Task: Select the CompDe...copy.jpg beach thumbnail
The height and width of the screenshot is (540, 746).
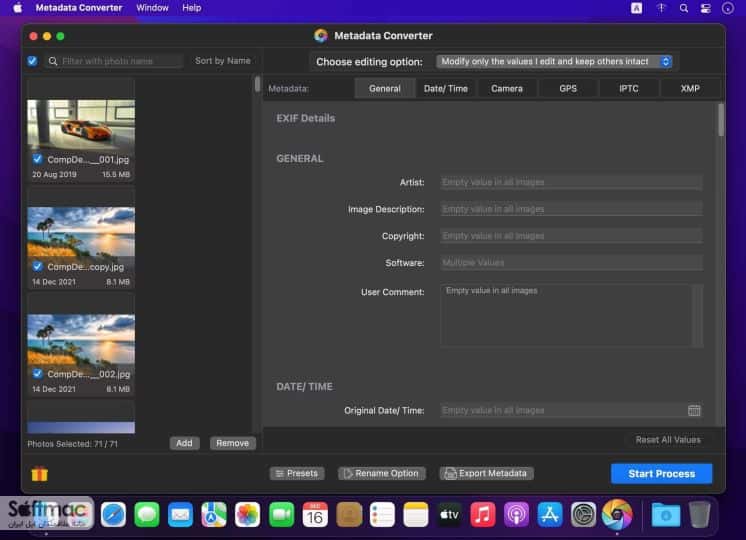Action: (x=81, y=232)
